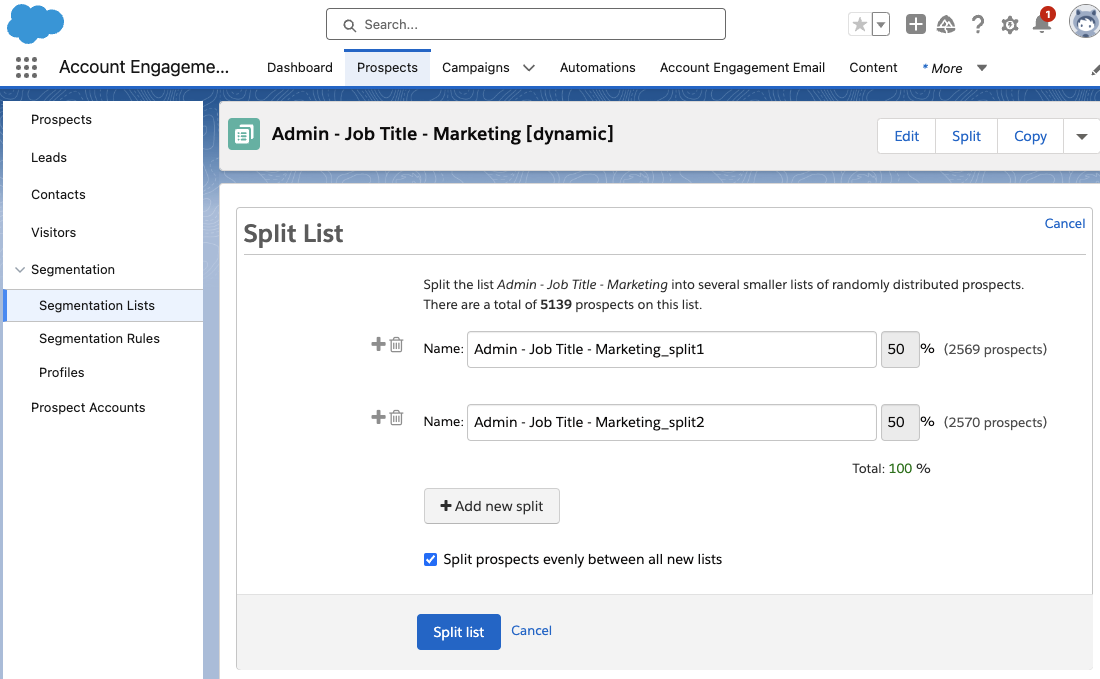Click the Edit button
Image resolution: width=1100 pixels, height=679 pixels.
click(906, 136)
